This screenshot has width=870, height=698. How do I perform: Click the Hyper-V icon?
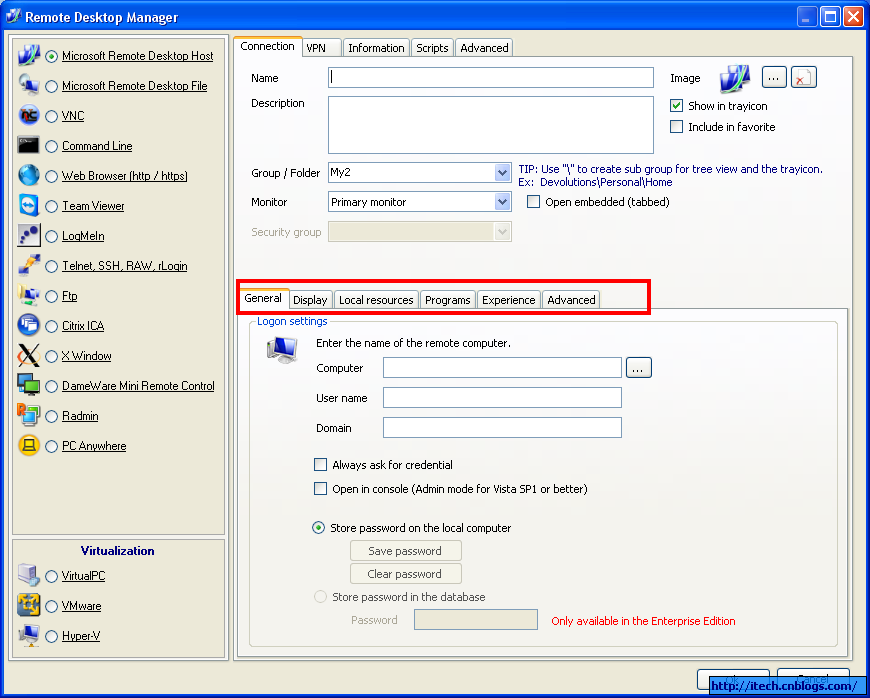coord(29,635)
